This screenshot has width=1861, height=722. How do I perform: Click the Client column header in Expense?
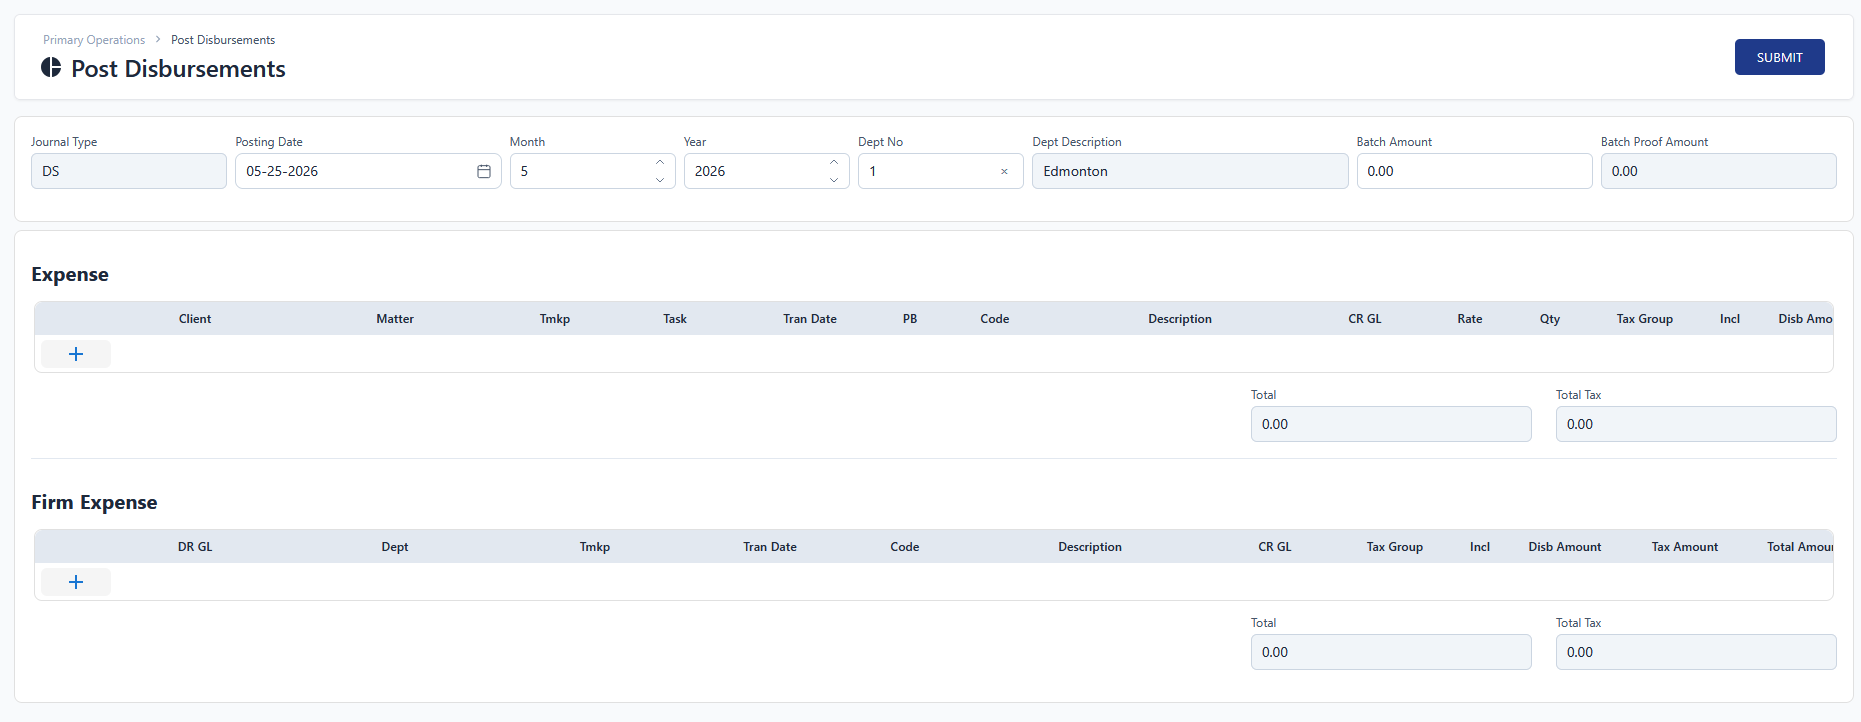point(195,319)
